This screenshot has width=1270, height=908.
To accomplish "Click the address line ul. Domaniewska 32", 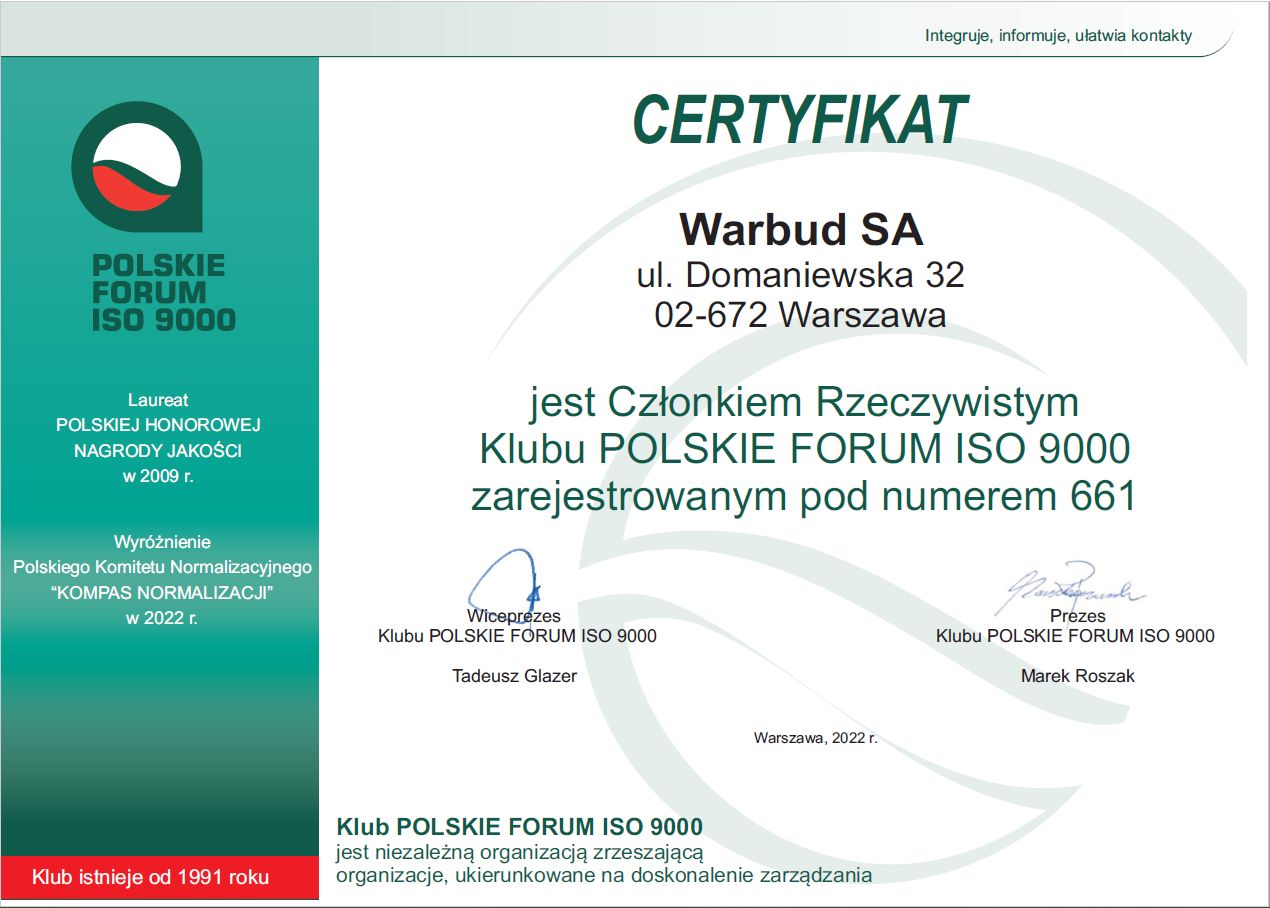I will pyautogui.click(x=800, y=274).
